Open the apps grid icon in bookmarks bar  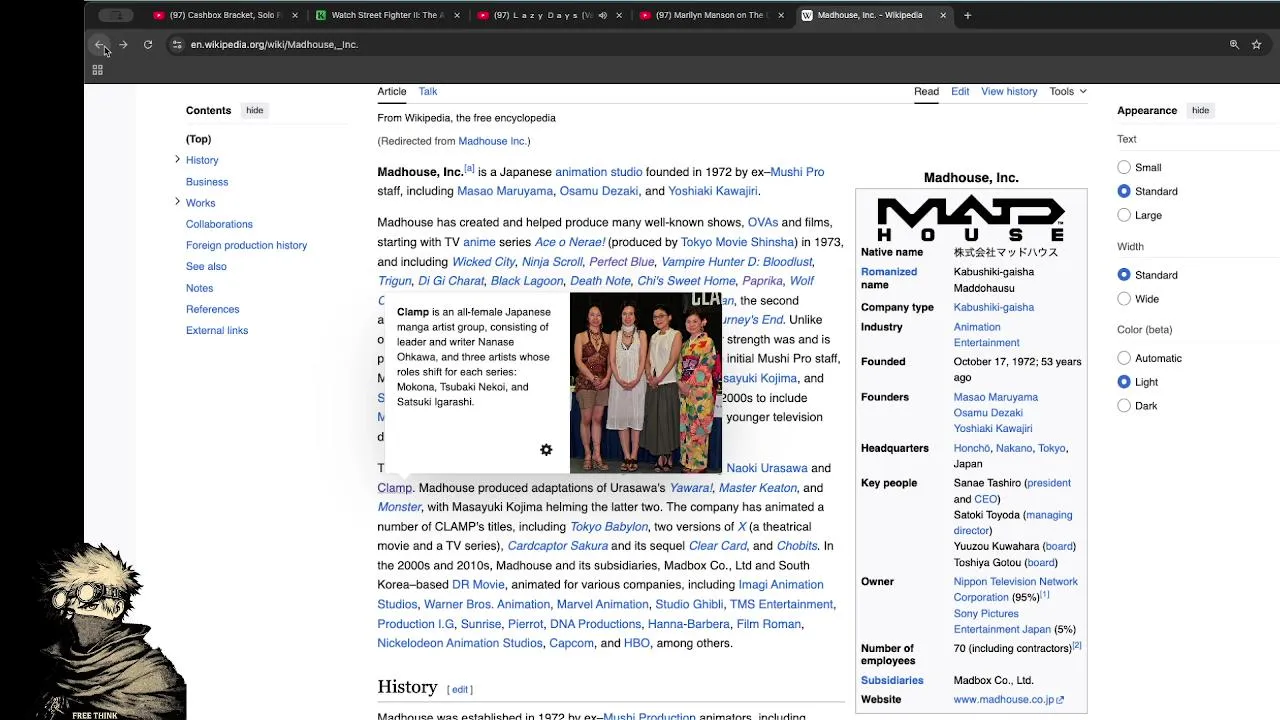[97, 70]
